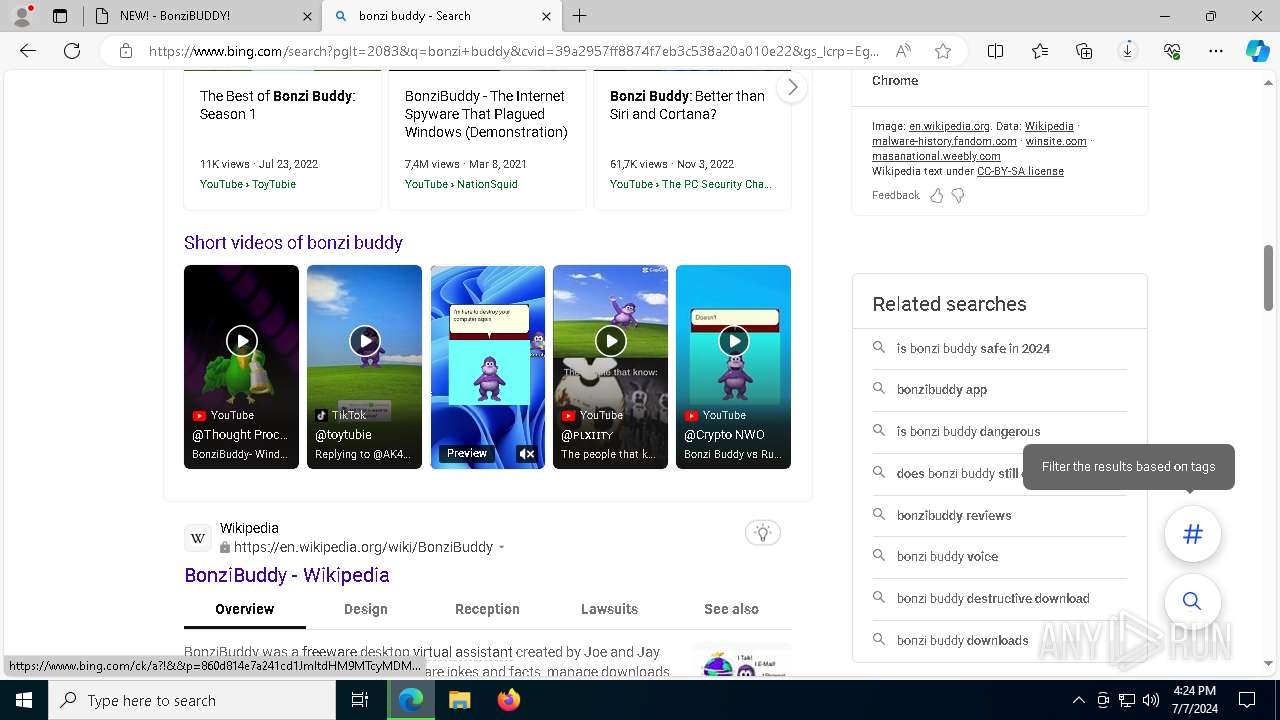Viewport: 1280px width, 720px height.
Task: Open the split screen icon
Action: pyautogui.click(x=996, y=51)
